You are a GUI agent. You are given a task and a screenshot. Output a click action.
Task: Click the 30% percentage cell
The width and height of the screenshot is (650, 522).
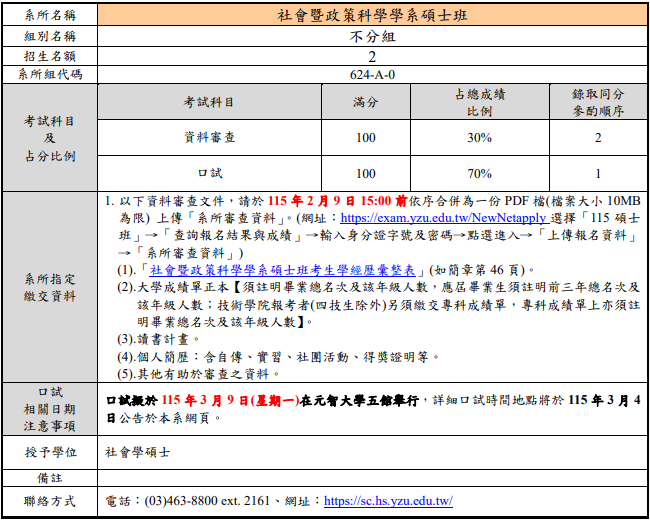(x=479, y=137)
